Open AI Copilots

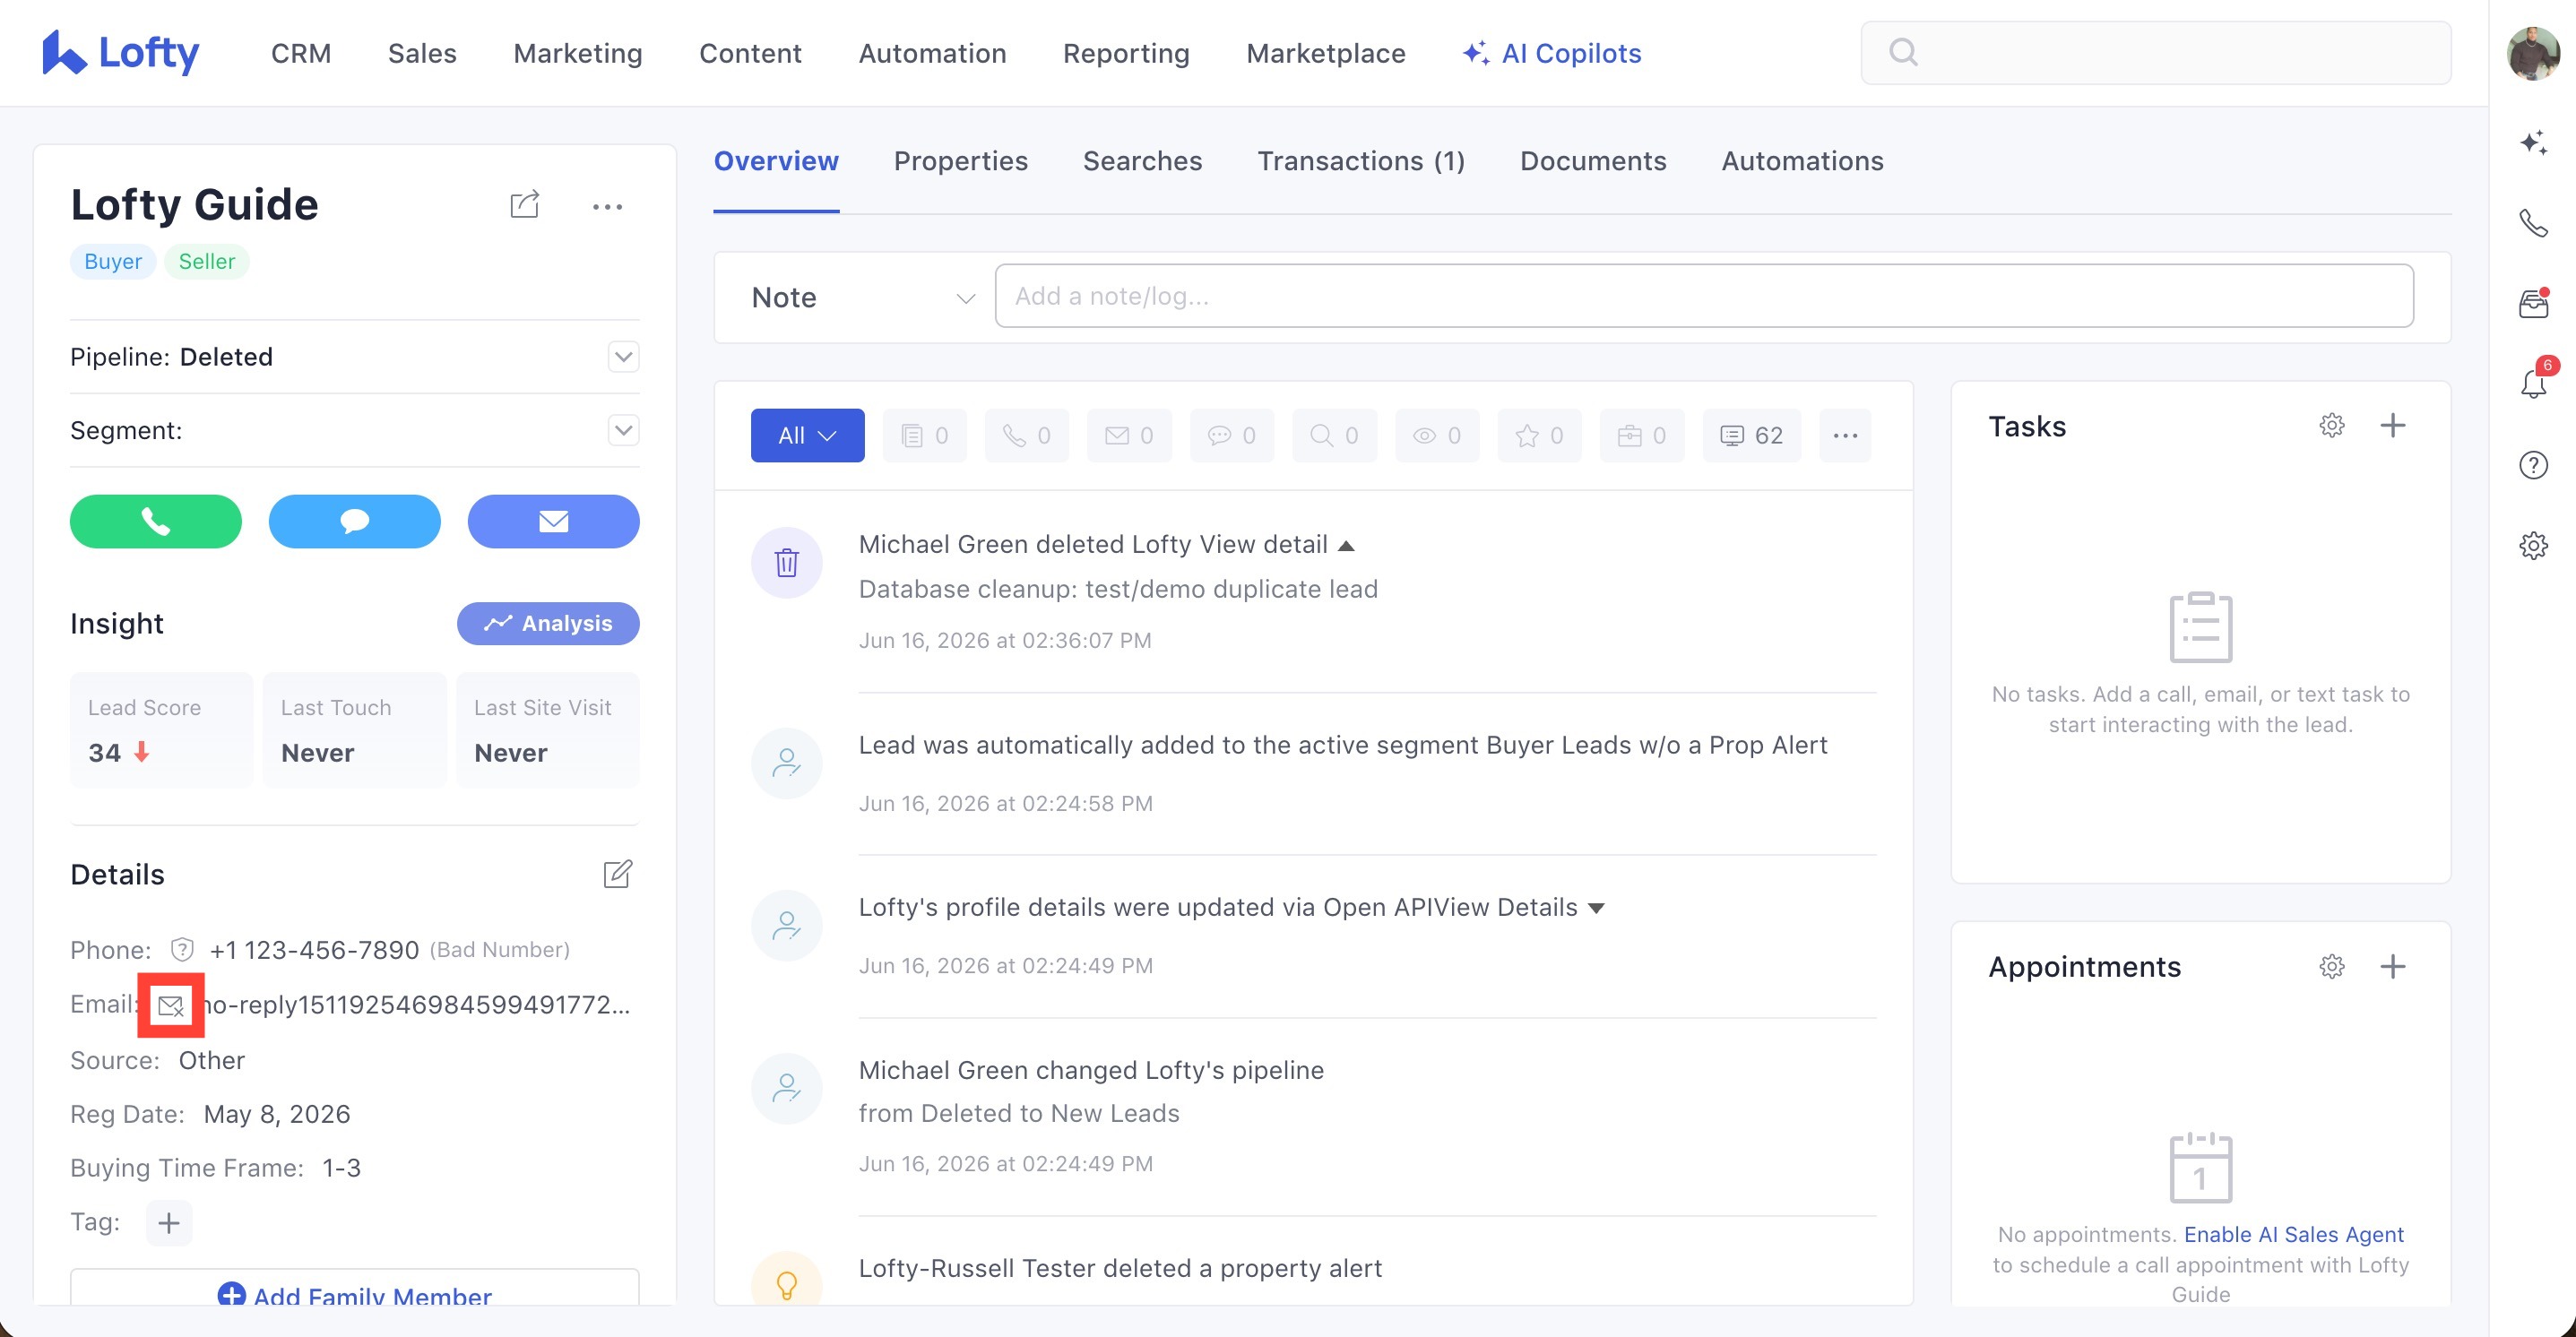click(x=1551, y=53)
